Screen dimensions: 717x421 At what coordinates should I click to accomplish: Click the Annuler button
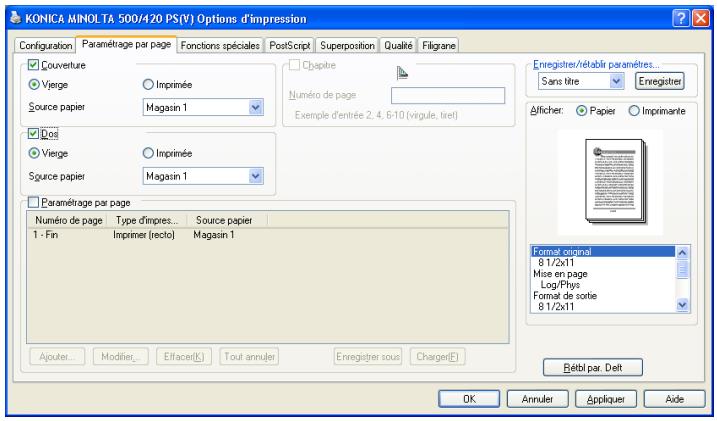pos(537,399)
